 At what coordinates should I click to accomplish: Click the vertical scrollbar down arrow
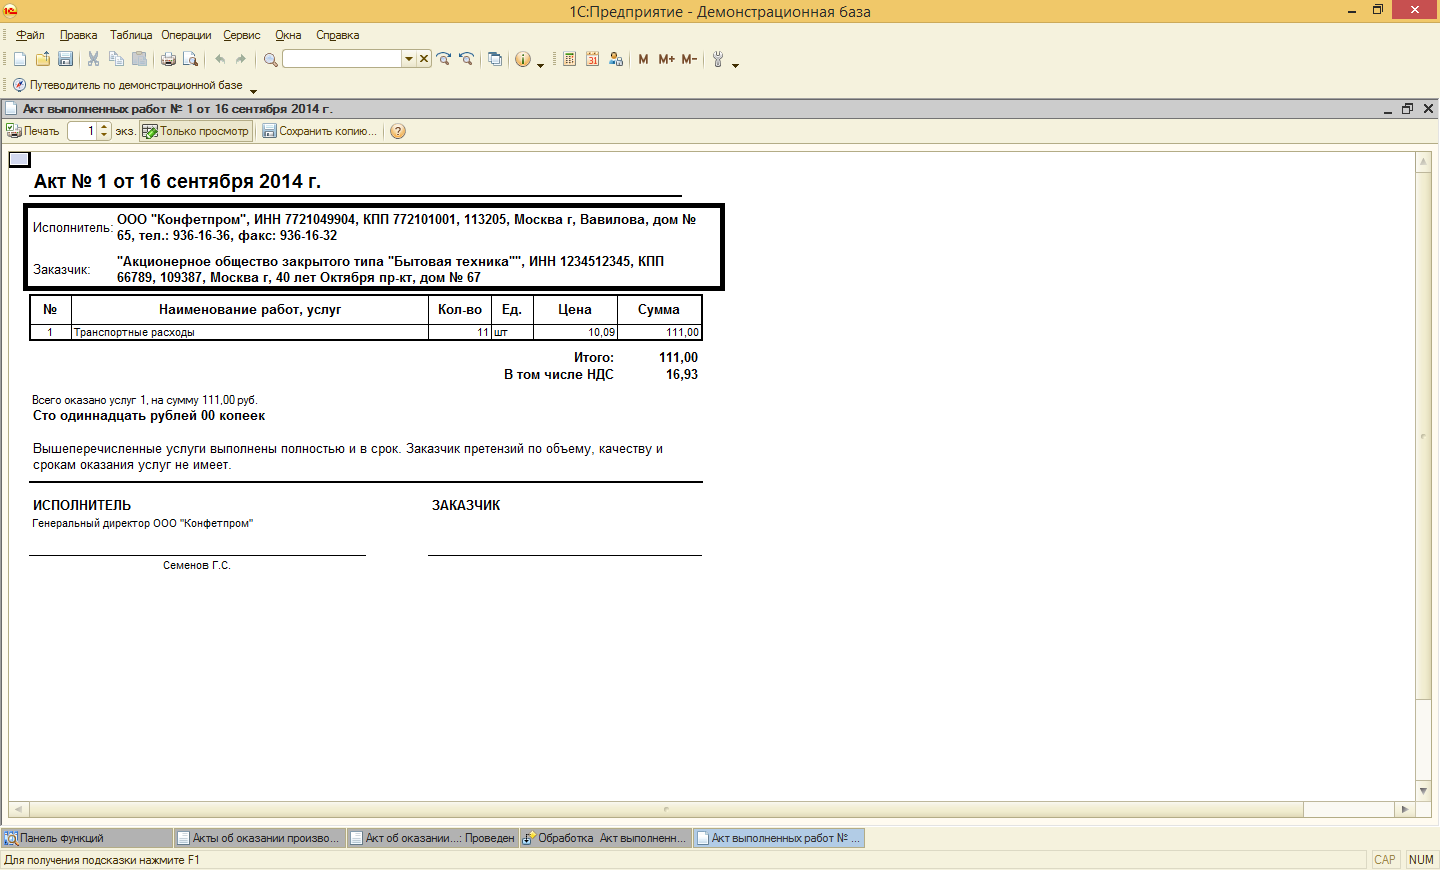1424,791
